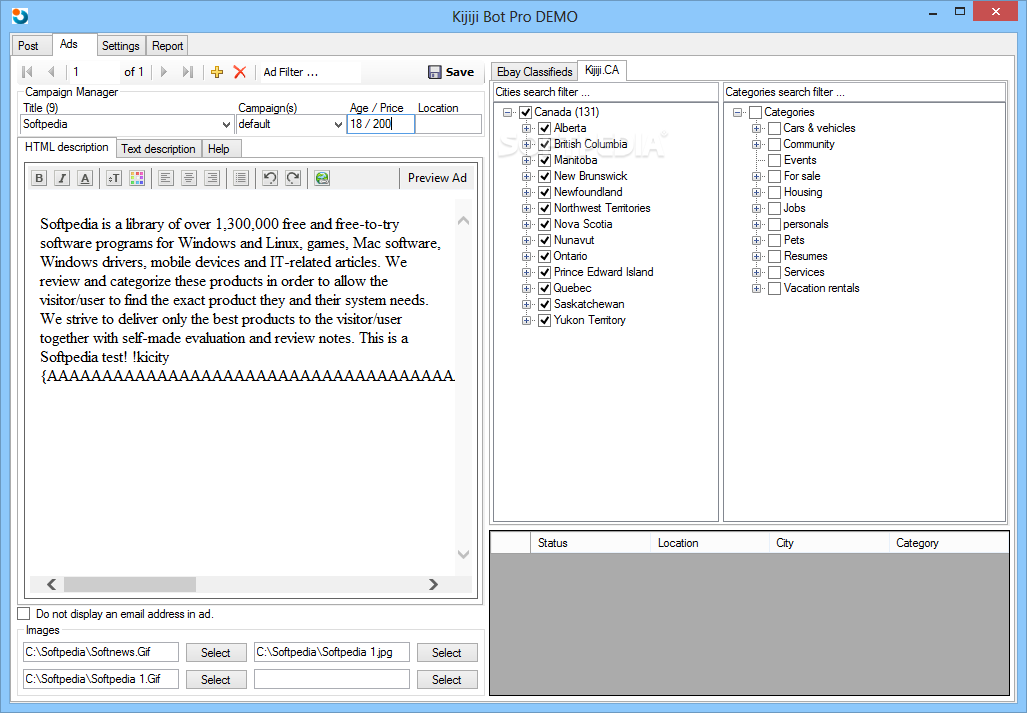The width and height of the screenshot is (1027, 713).
Task: Insert hyperlink with globe icon
Action: (322, 178)
